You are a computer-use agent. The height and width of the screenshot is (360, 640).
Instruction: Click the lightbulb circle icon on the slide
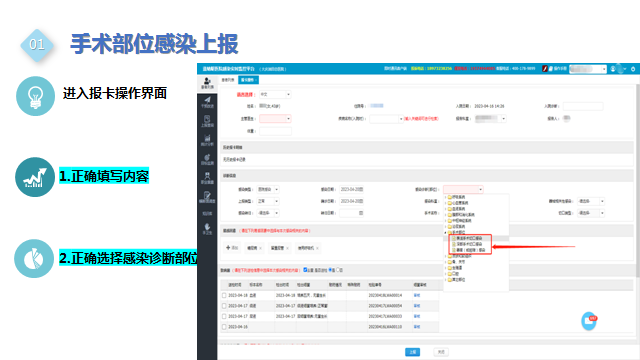(35, 96)
